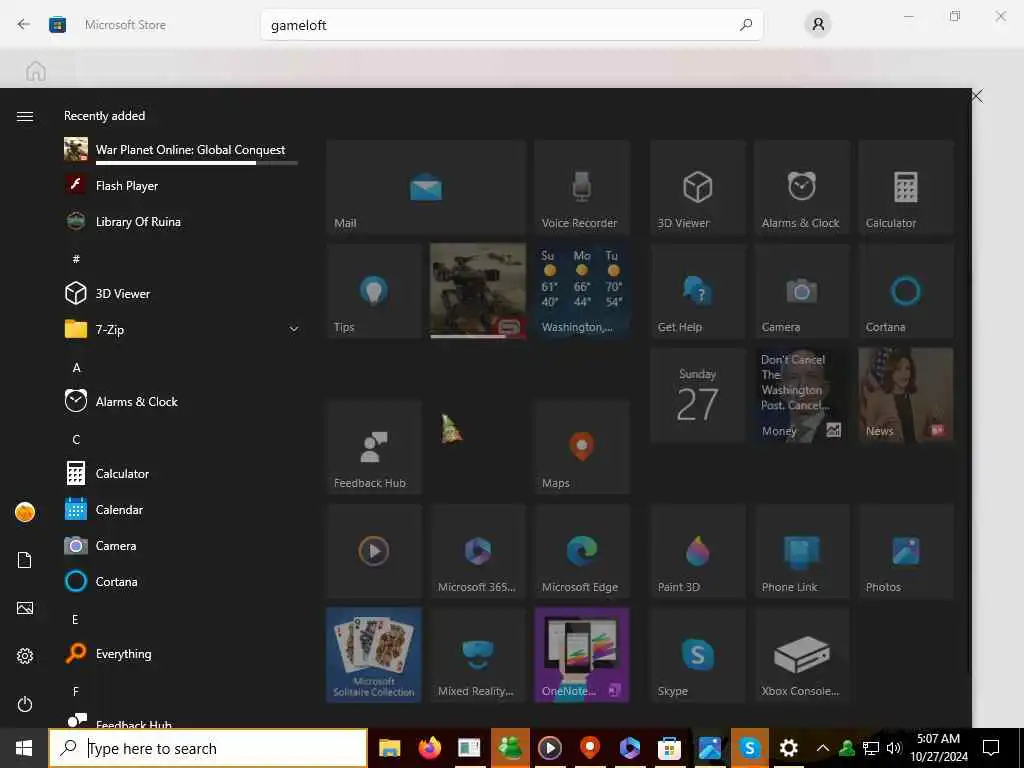
Task: Open the notification center icon
Action: coord(991,748)
